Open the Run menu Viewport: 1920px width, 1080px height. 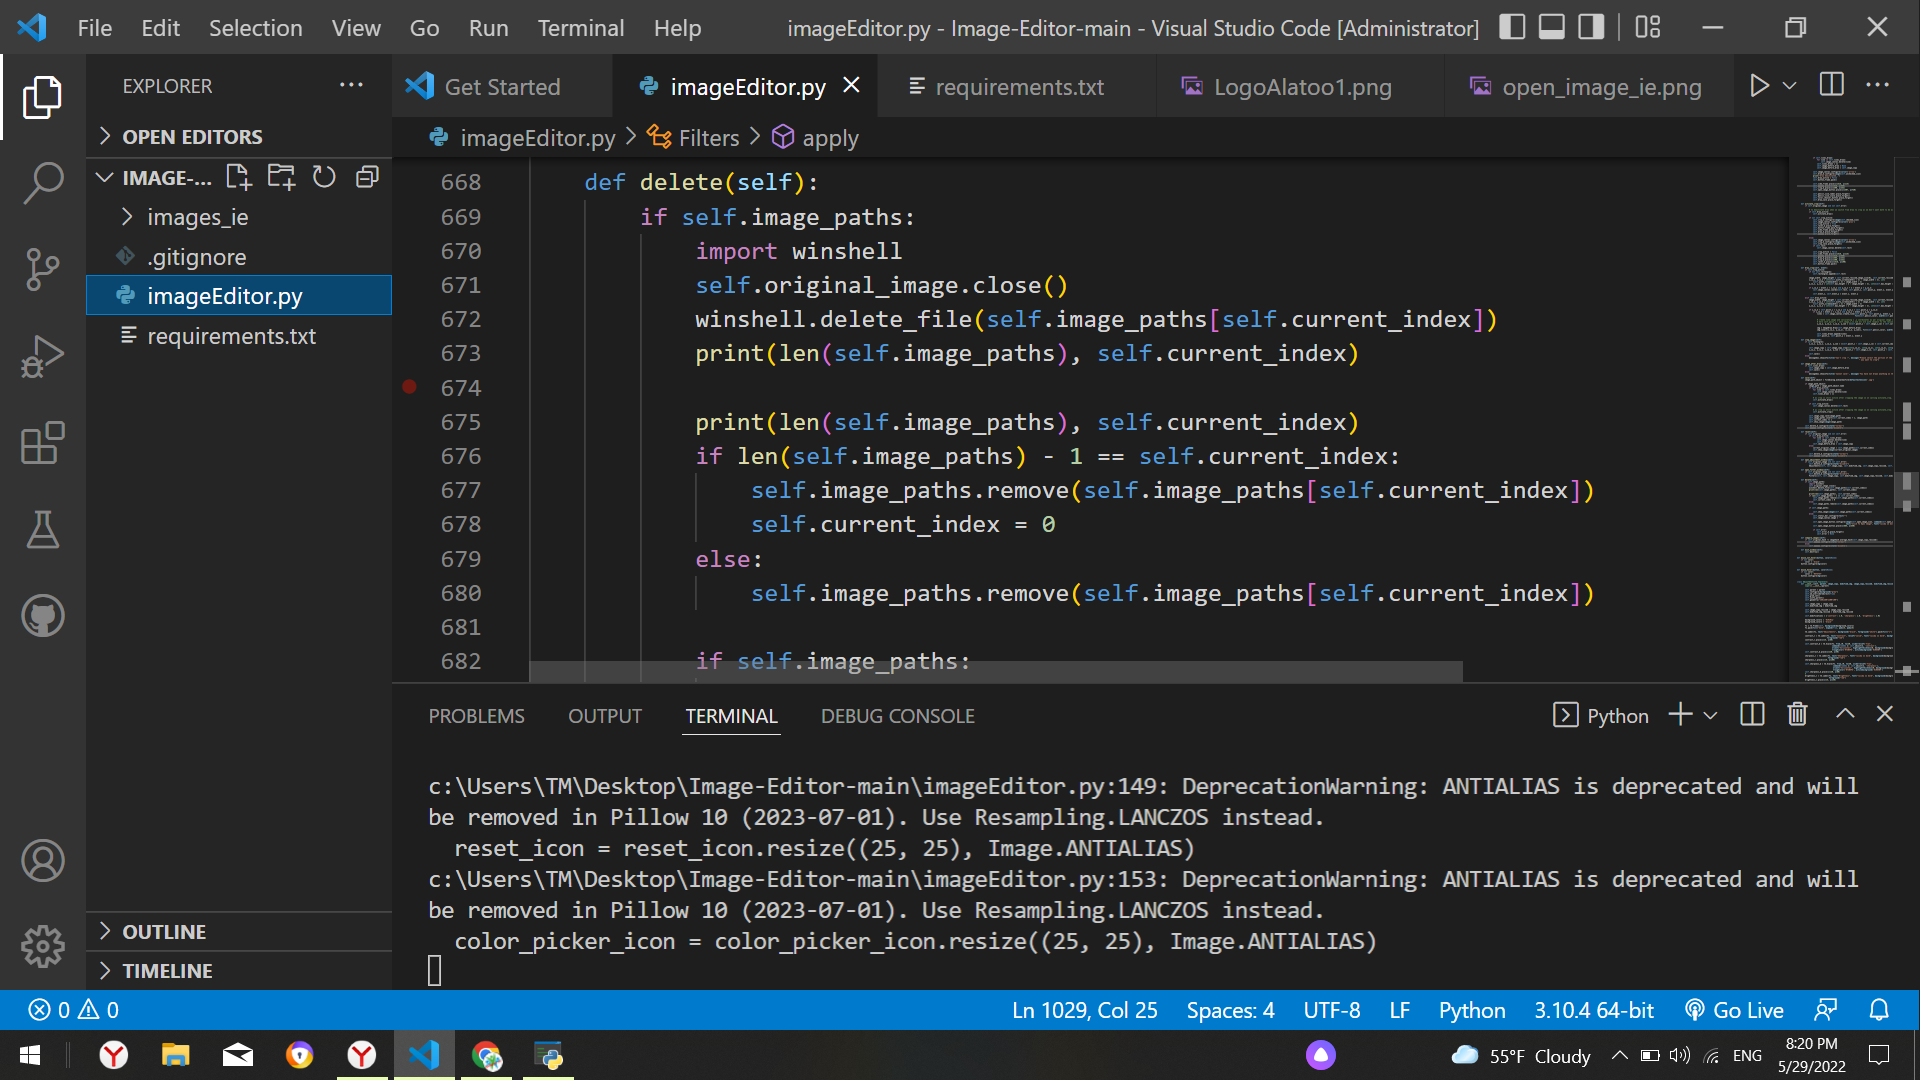click(x=488, y=28)
